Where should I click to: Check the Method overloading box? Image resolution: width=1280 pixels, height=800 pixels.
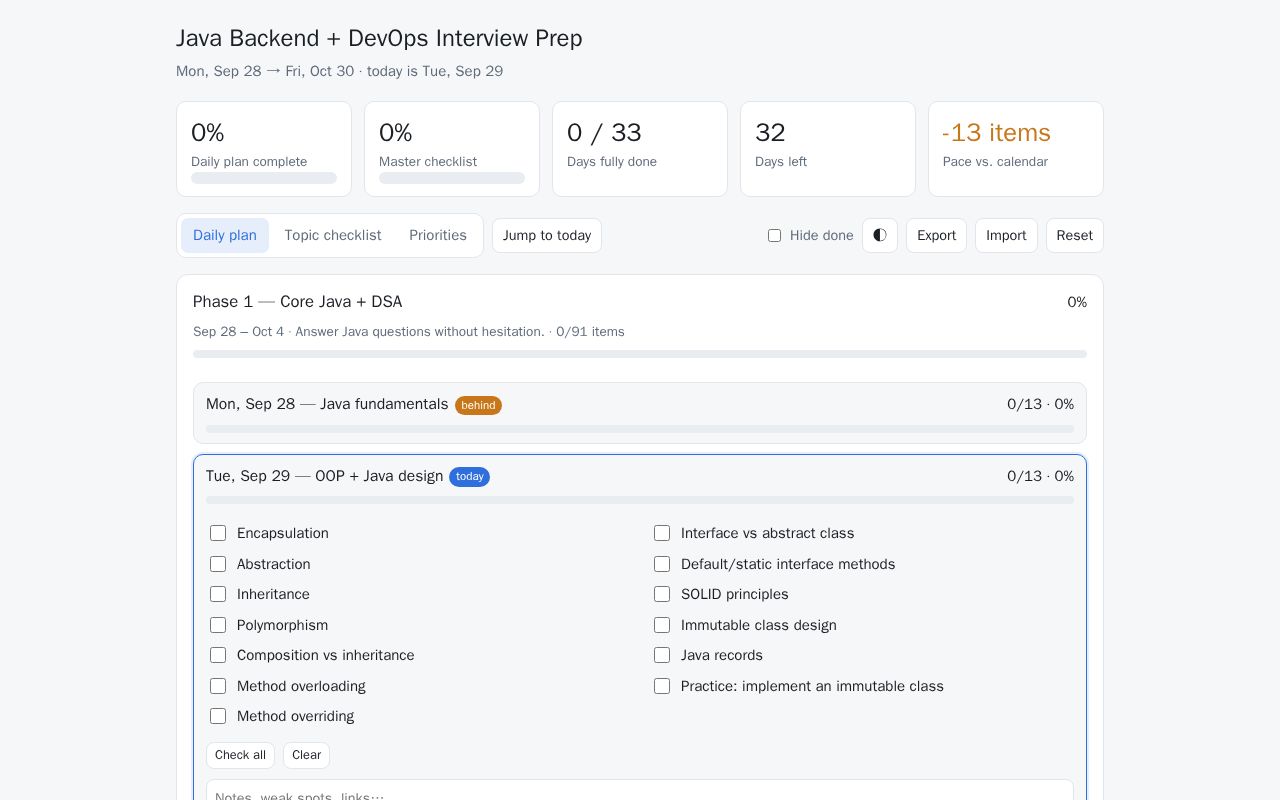(218, 686)
